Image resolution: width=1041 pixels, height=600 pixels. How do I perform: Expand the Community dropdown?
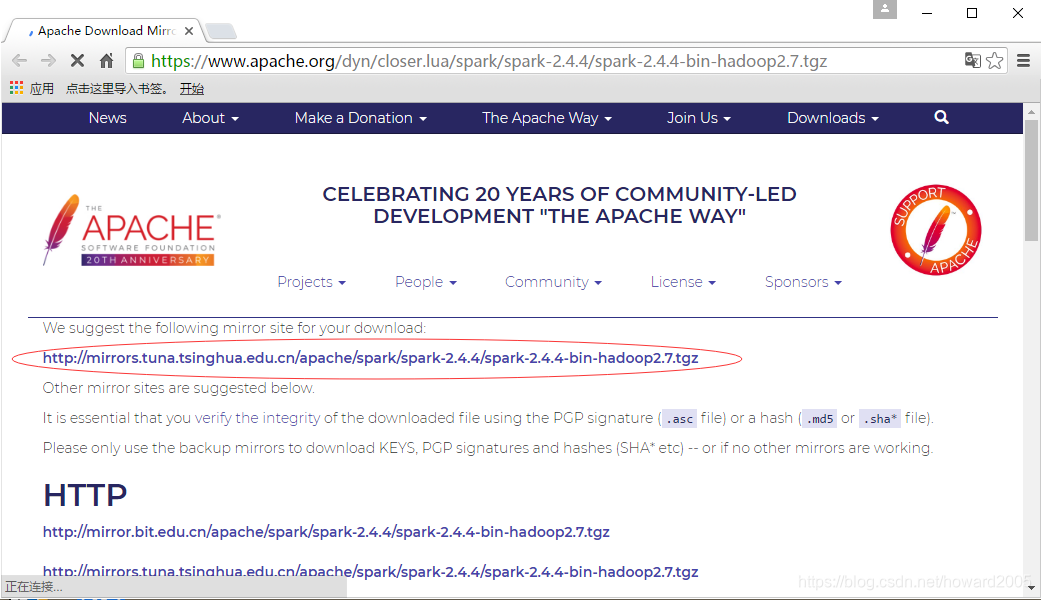[x=553, y=282]
